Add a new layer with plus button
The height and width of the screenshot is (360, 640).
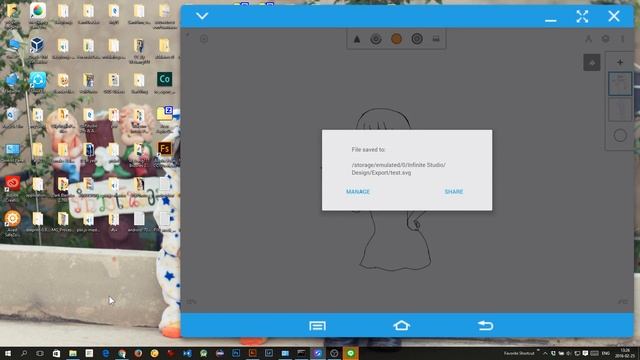[620, 62]
